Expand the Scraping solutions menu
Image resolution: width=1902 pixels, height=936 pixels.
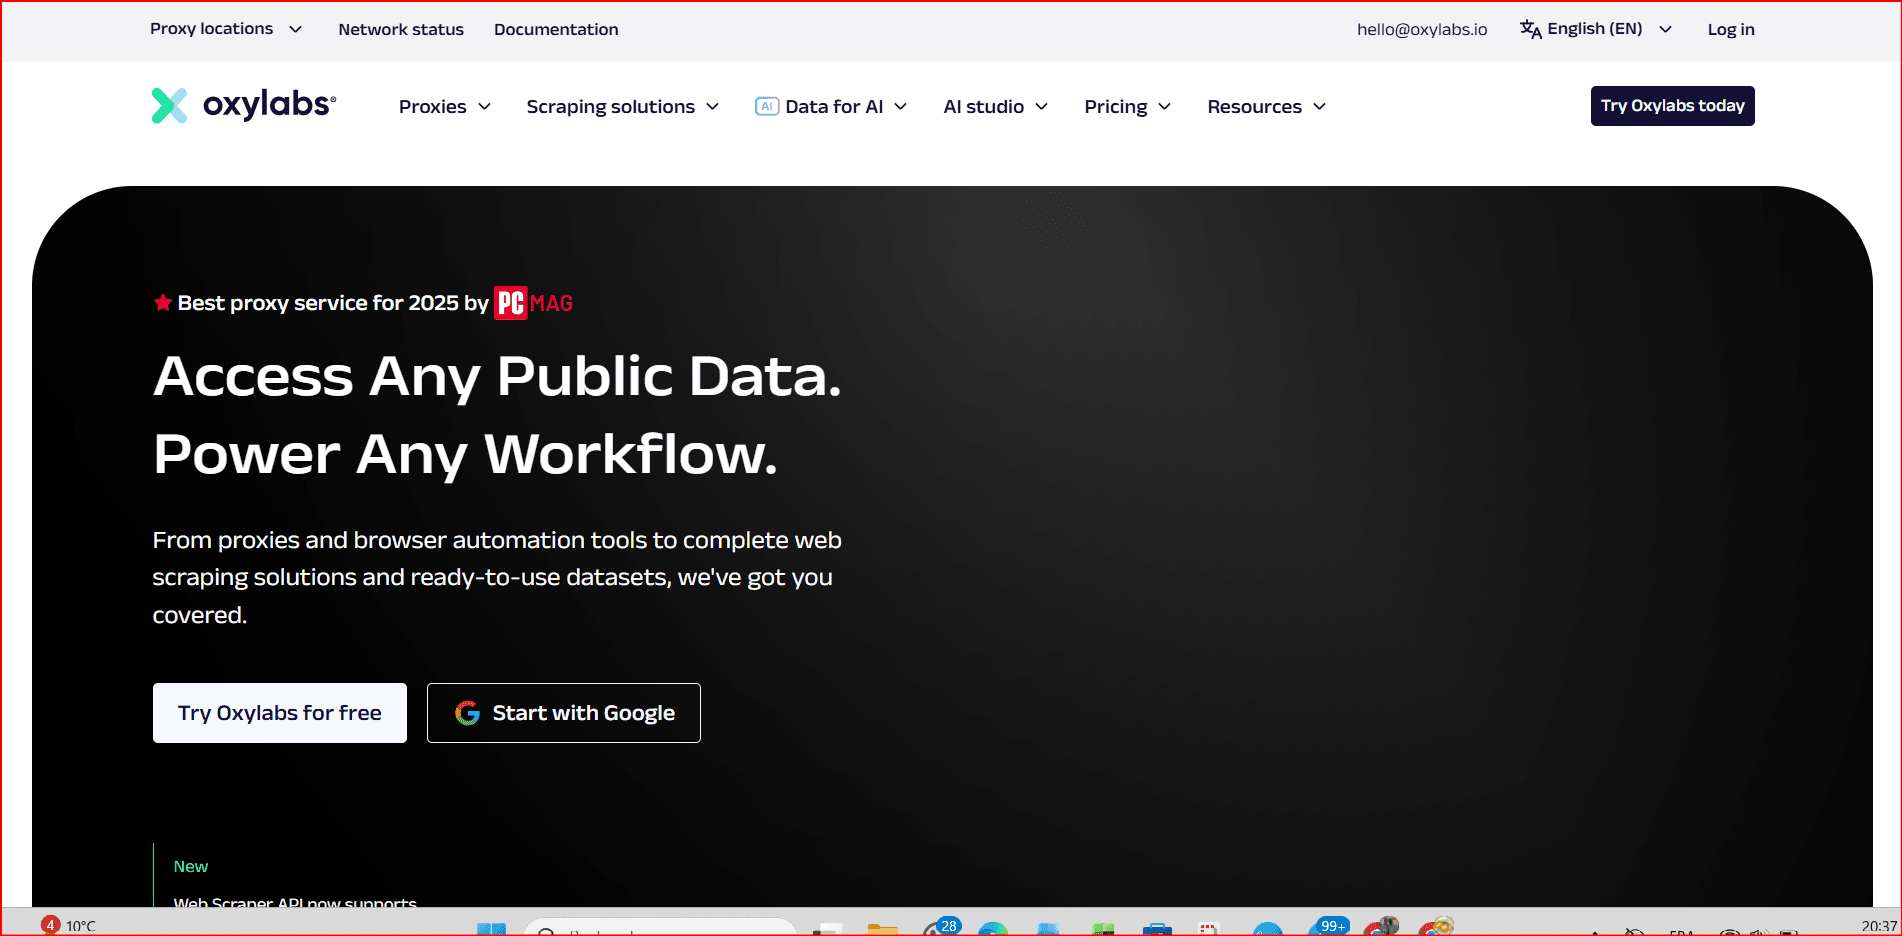click(x=622, y=107)
